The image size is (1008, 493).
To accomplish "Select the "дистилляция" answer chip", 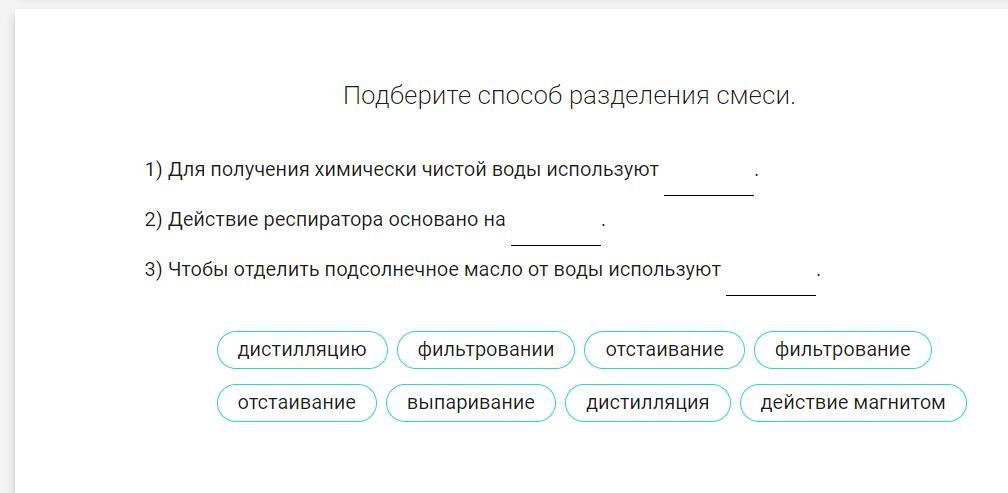I will 647,403.
